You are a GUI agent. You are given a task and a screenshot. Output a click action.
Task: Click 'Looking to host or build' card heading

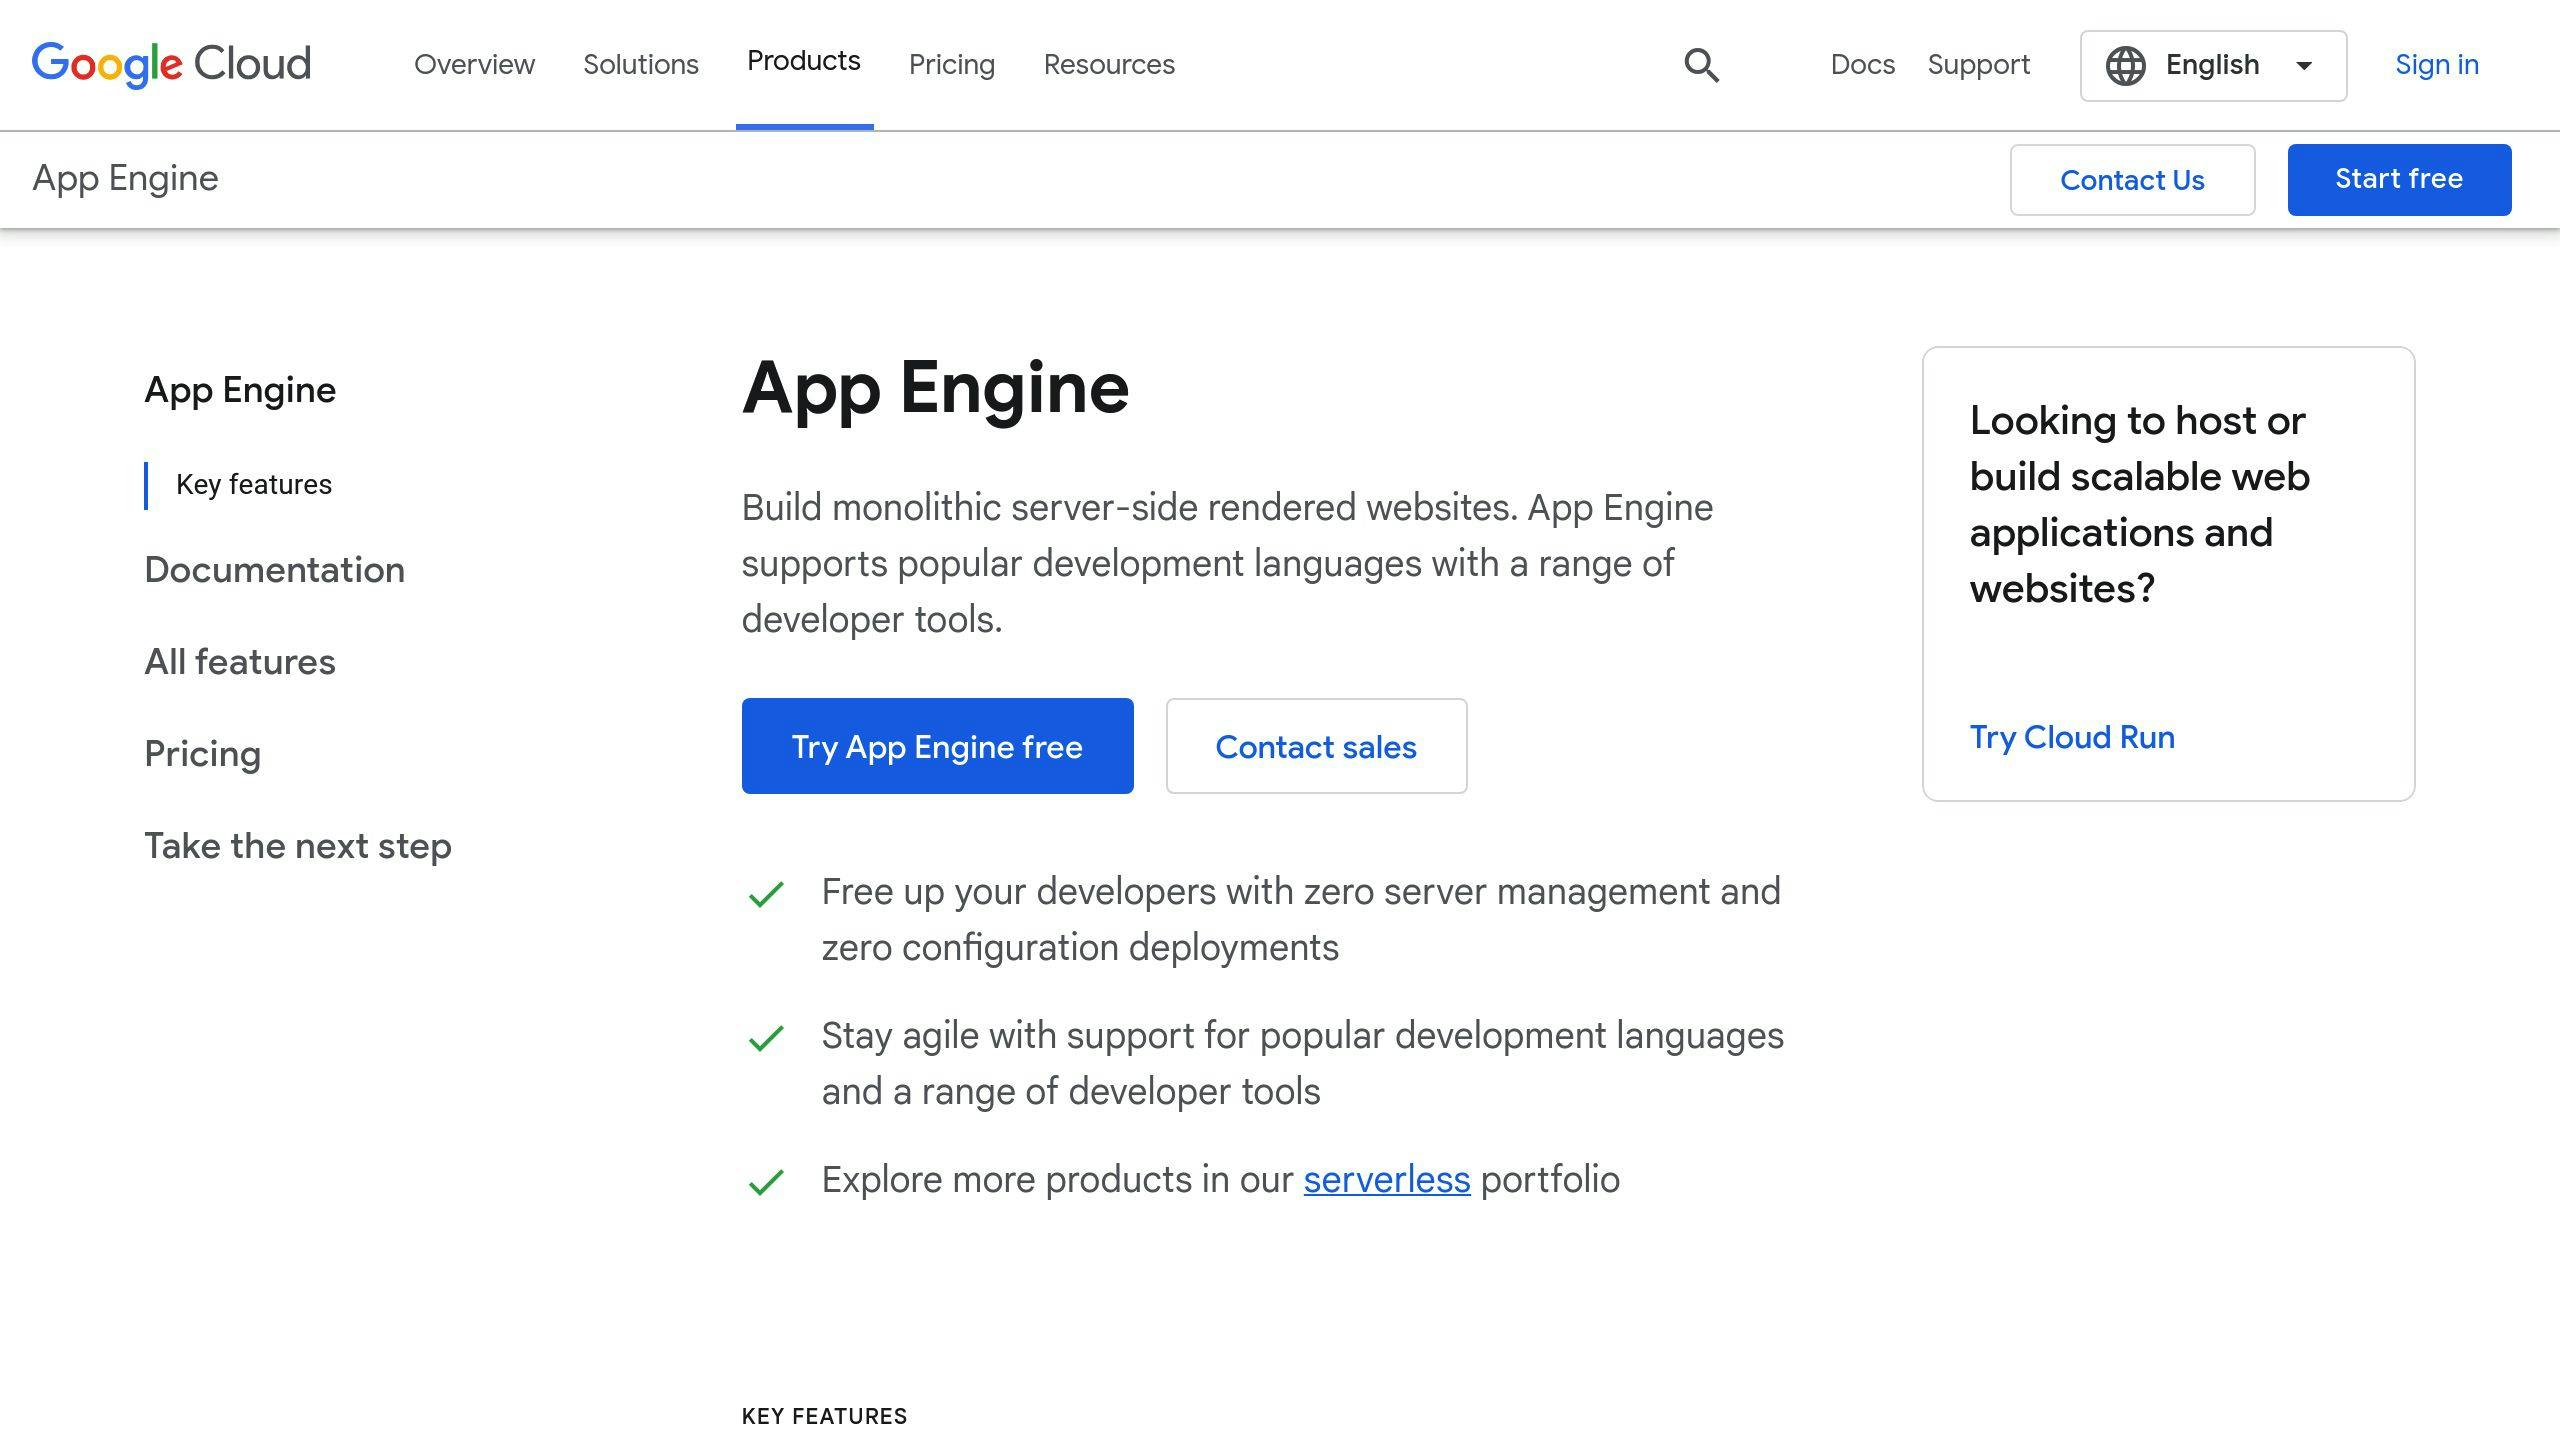(x=2140, y=504)
